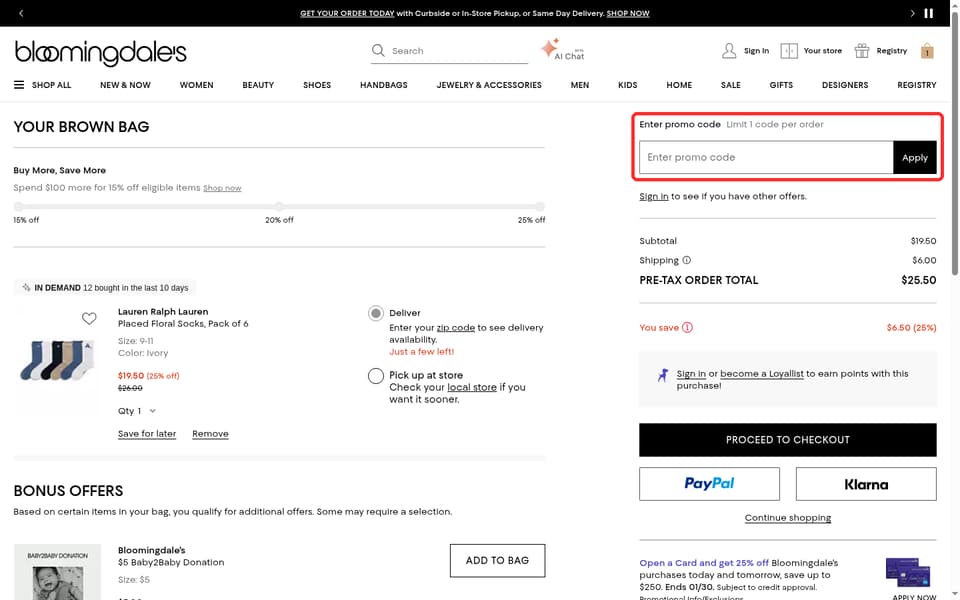
Task: Click the You save info icon
Action: pyautogui.click(x=688, y=328)
